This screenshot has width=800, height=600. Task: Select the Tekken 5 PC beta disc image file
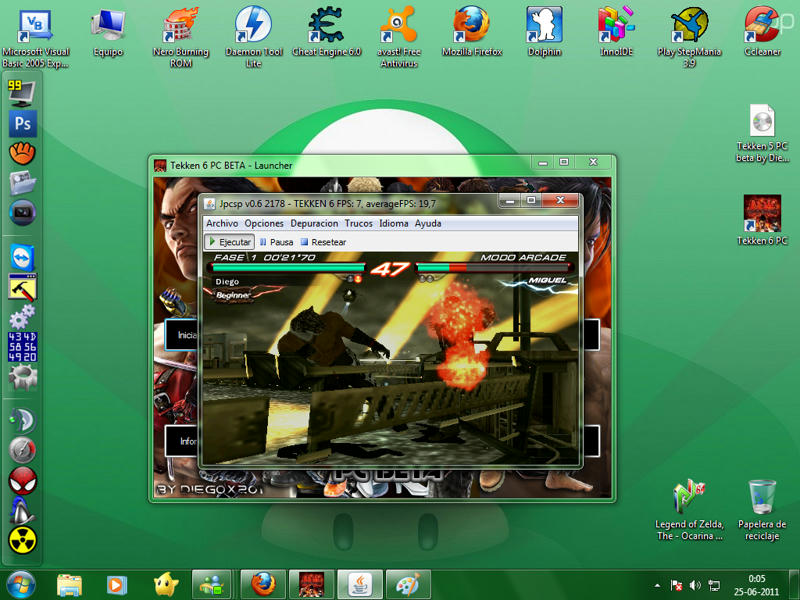pos(762,134)
